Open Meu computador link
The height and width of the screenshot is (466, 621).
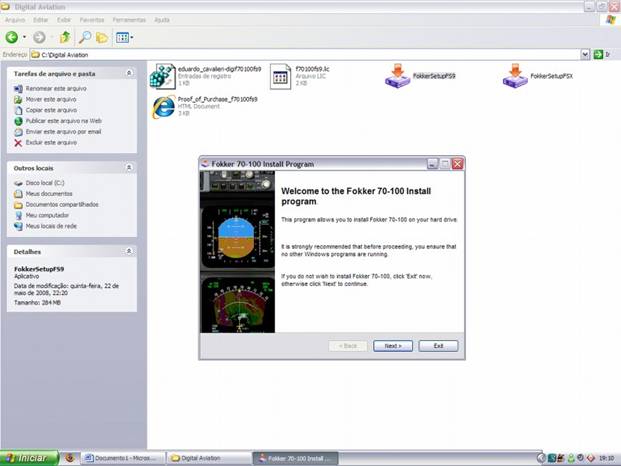pos(47,215)
